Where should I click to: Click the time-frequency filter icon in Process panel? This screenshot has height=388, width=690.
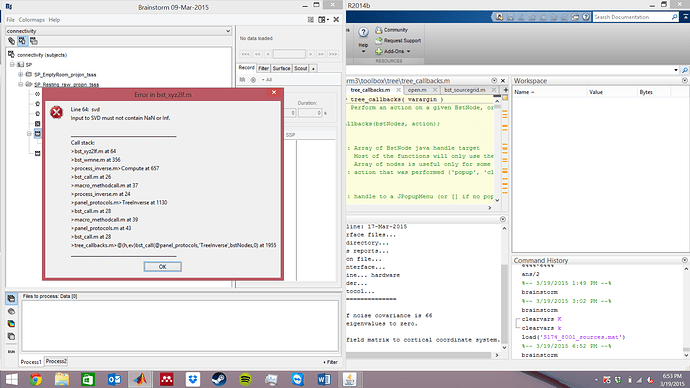pyautogui.click(x=11, y=324)
